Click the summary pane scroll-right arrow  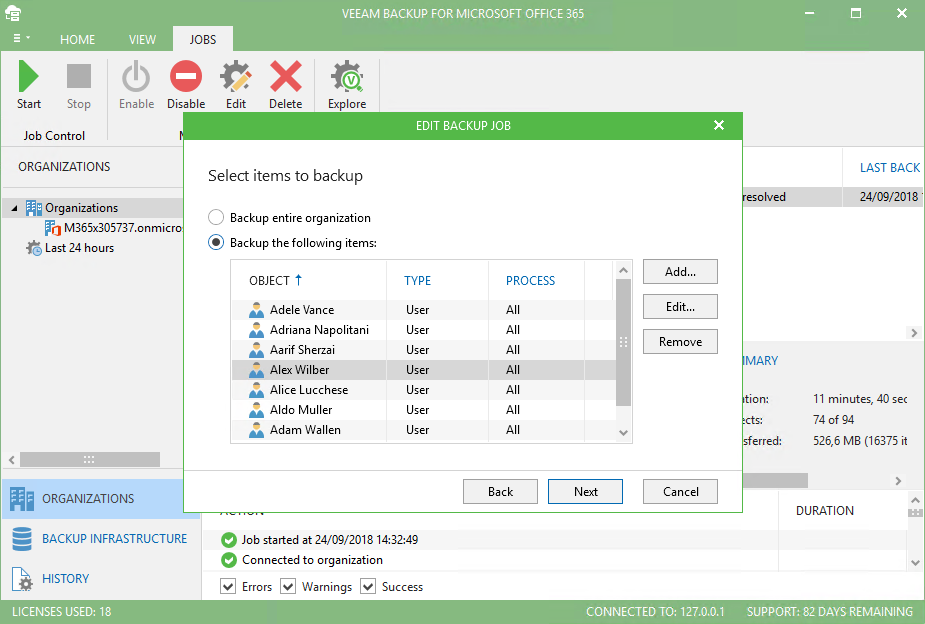[x=898, y=481]
